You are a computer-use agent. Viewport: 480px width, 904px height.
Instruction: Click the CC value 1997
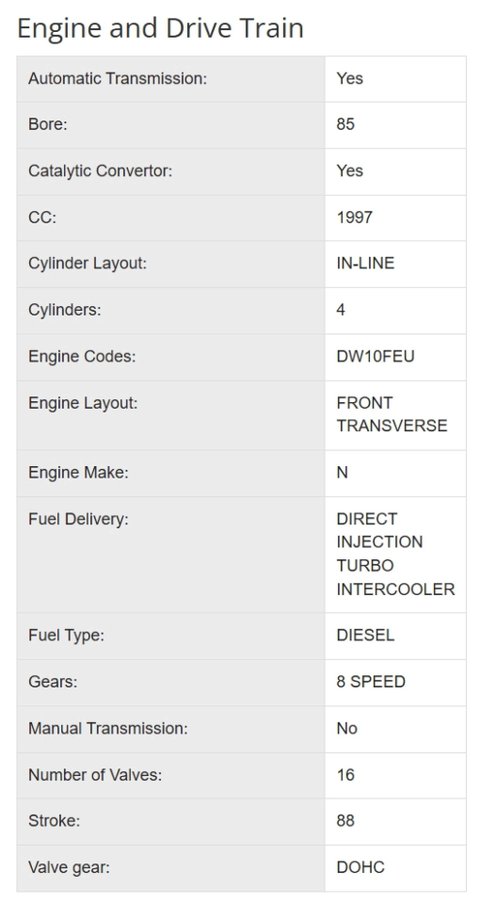(354, 217)
